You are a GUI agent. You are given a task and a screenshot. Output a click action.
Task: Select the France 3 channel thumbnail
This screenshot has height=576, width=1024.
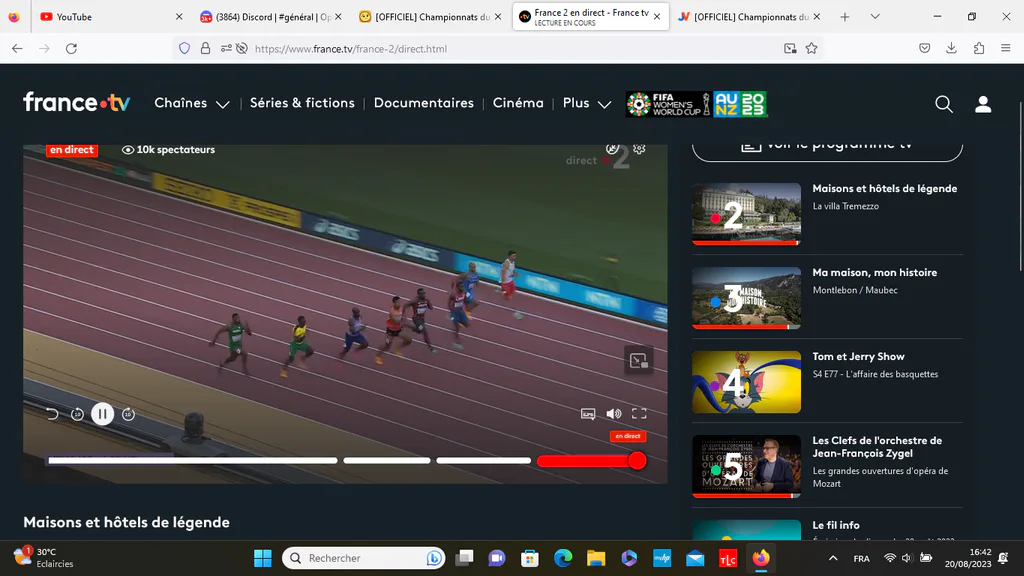point(746,298)
